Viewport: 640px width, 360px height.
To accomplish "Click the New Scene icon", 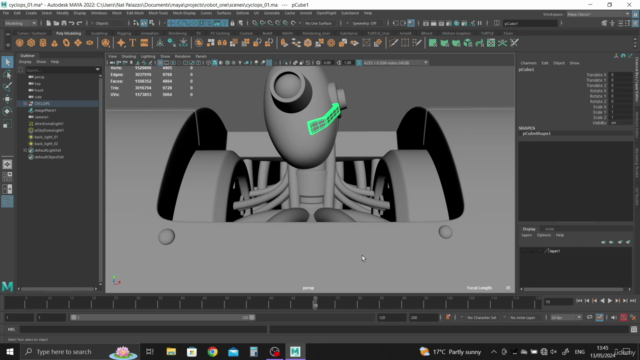I will pos(49,23).
